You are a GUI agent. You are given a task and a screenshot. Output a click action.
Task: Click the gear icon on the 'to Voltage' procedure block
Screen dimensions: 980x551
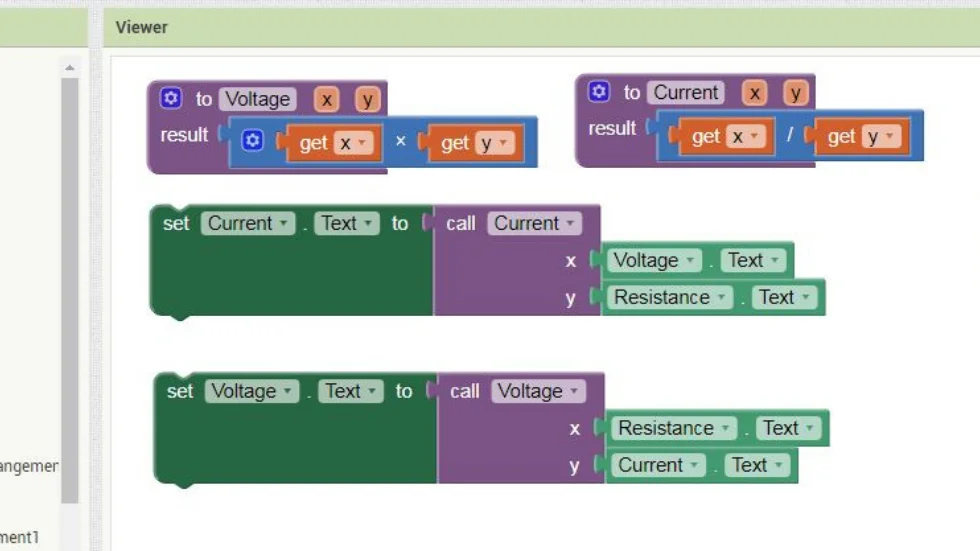171,98
